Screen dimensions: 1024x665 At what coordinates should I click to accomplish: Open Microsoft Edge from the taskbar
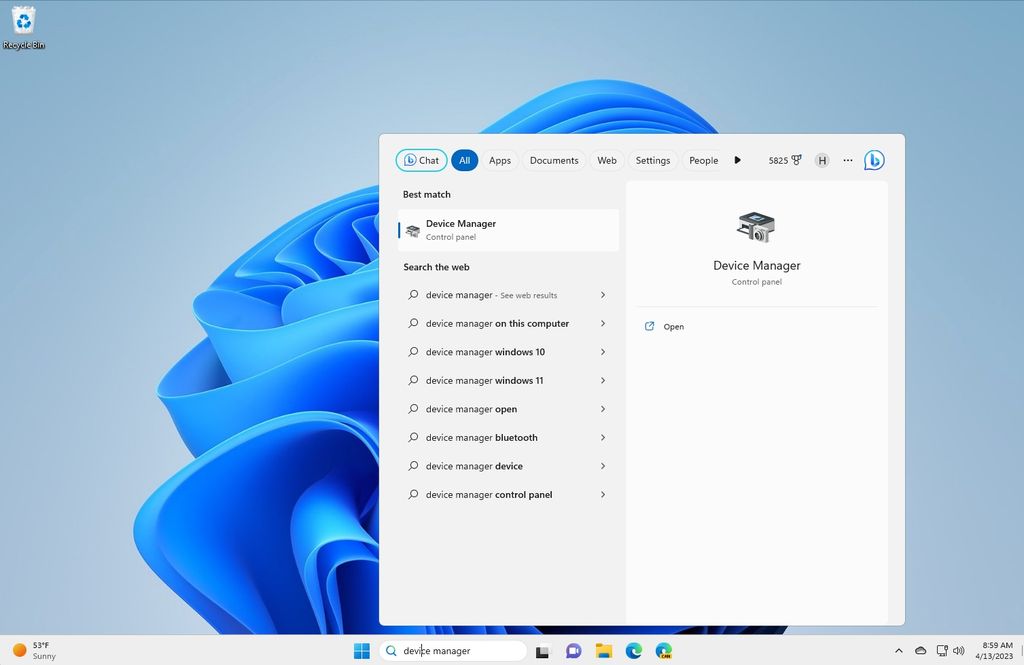[634, 651]
